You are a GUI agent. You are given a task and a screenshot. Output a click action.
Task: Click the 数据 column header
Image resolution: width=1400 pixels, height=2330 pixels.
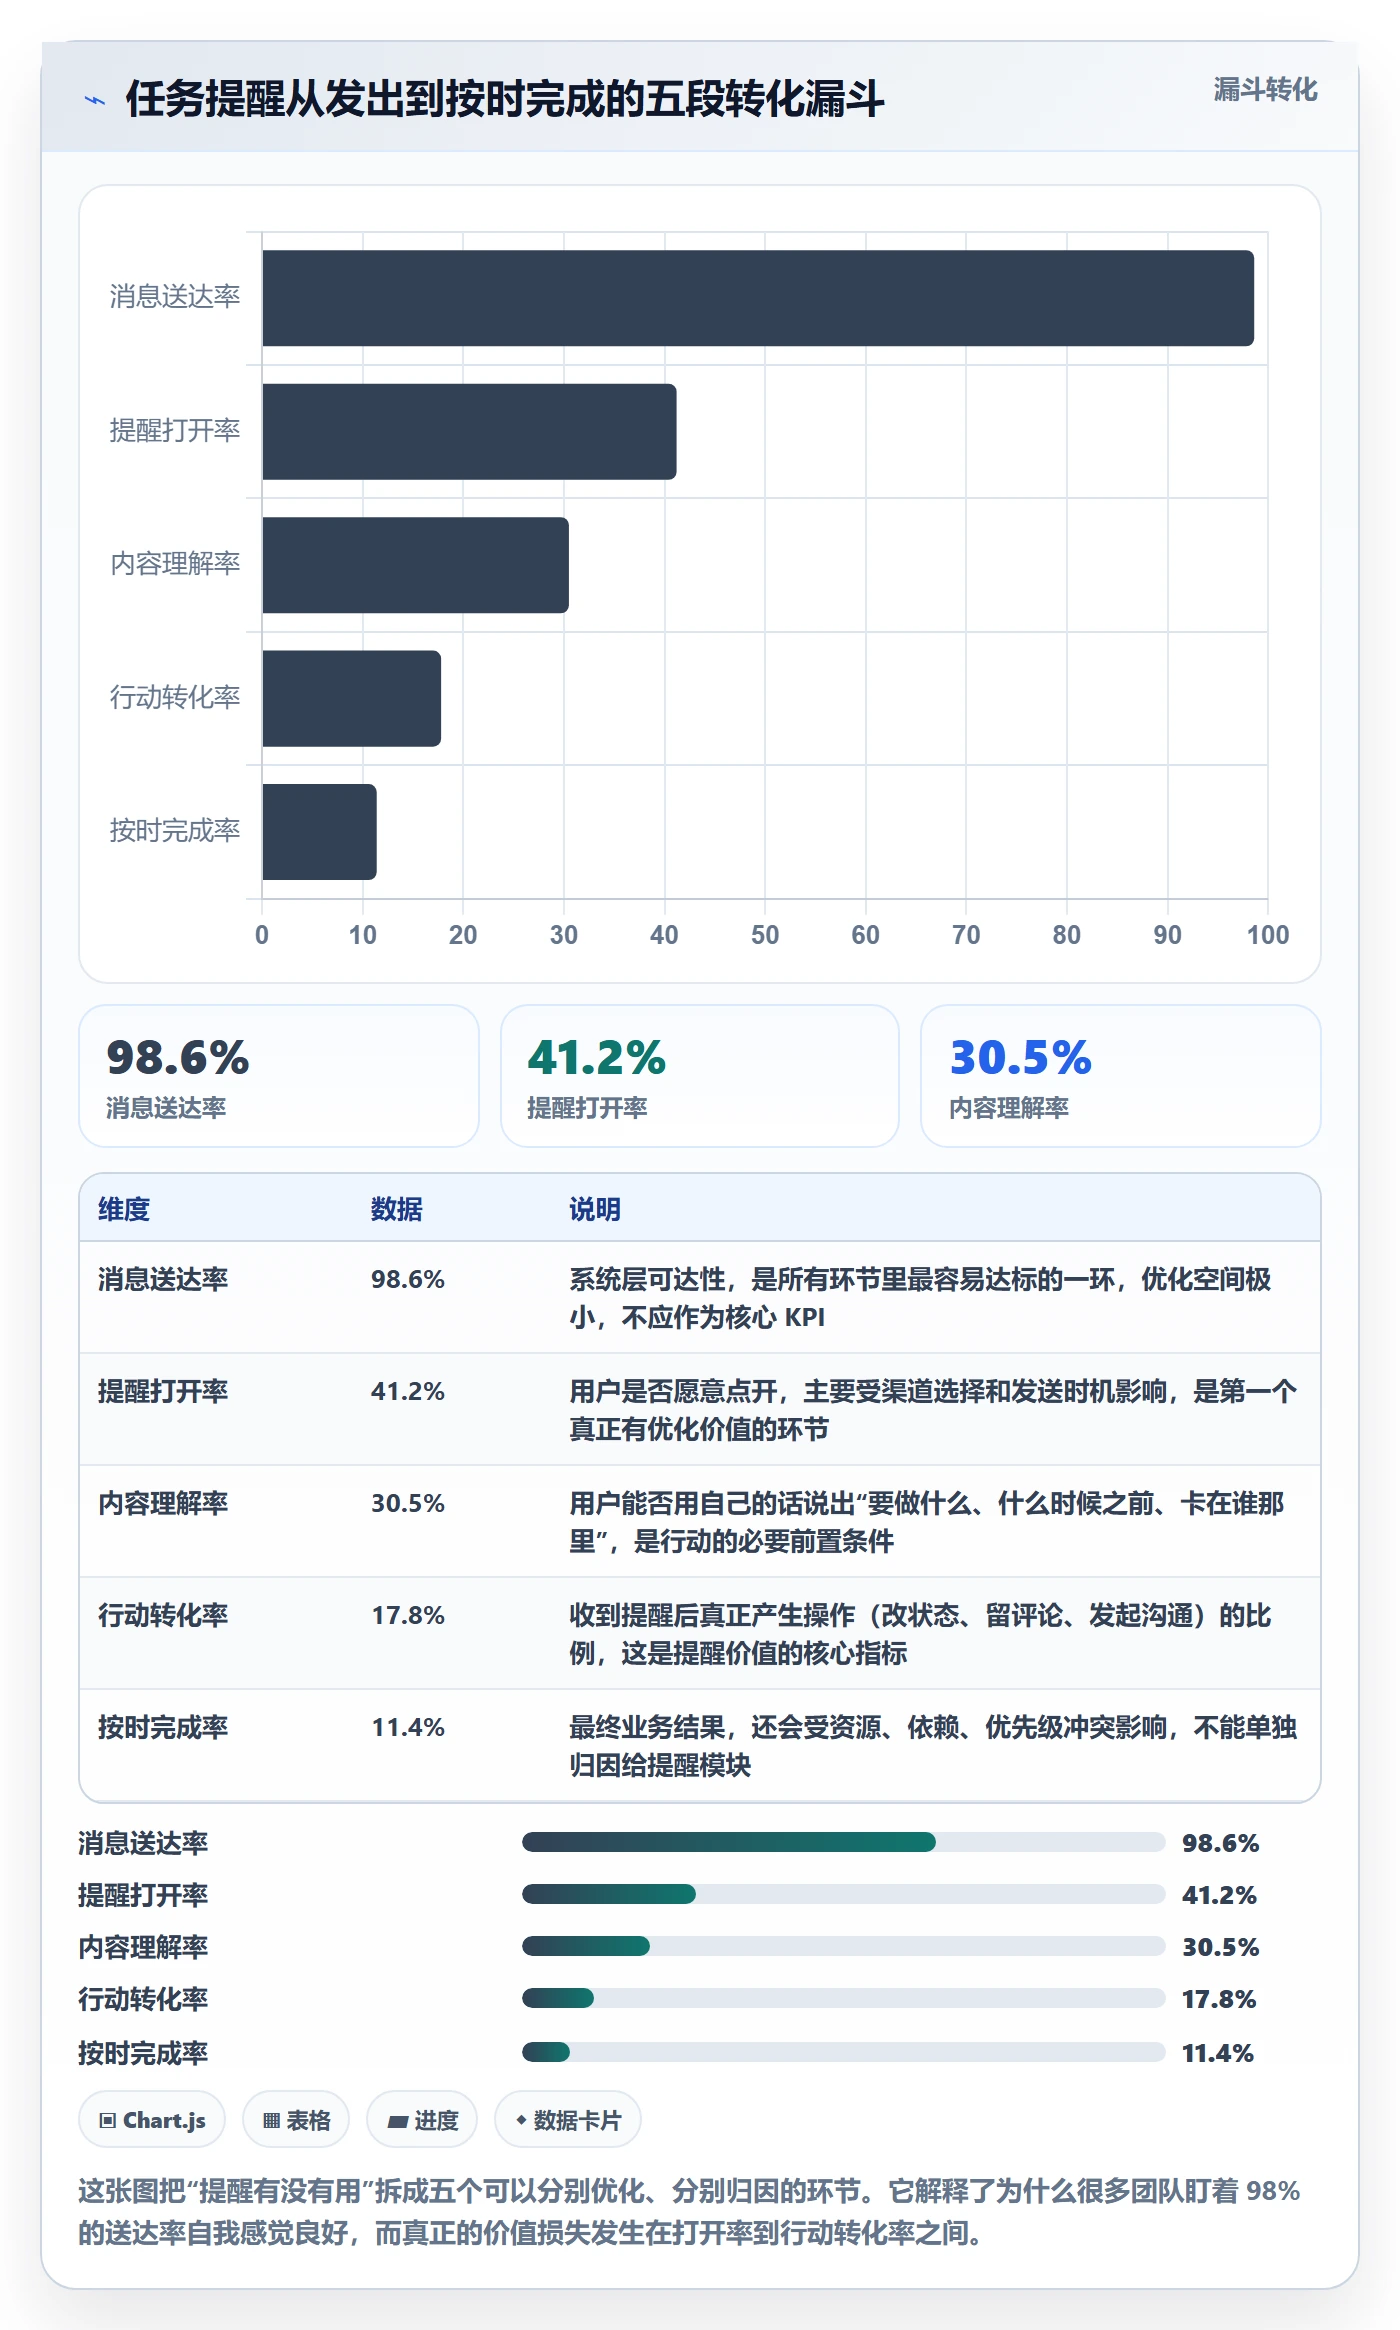(397, 1209)
